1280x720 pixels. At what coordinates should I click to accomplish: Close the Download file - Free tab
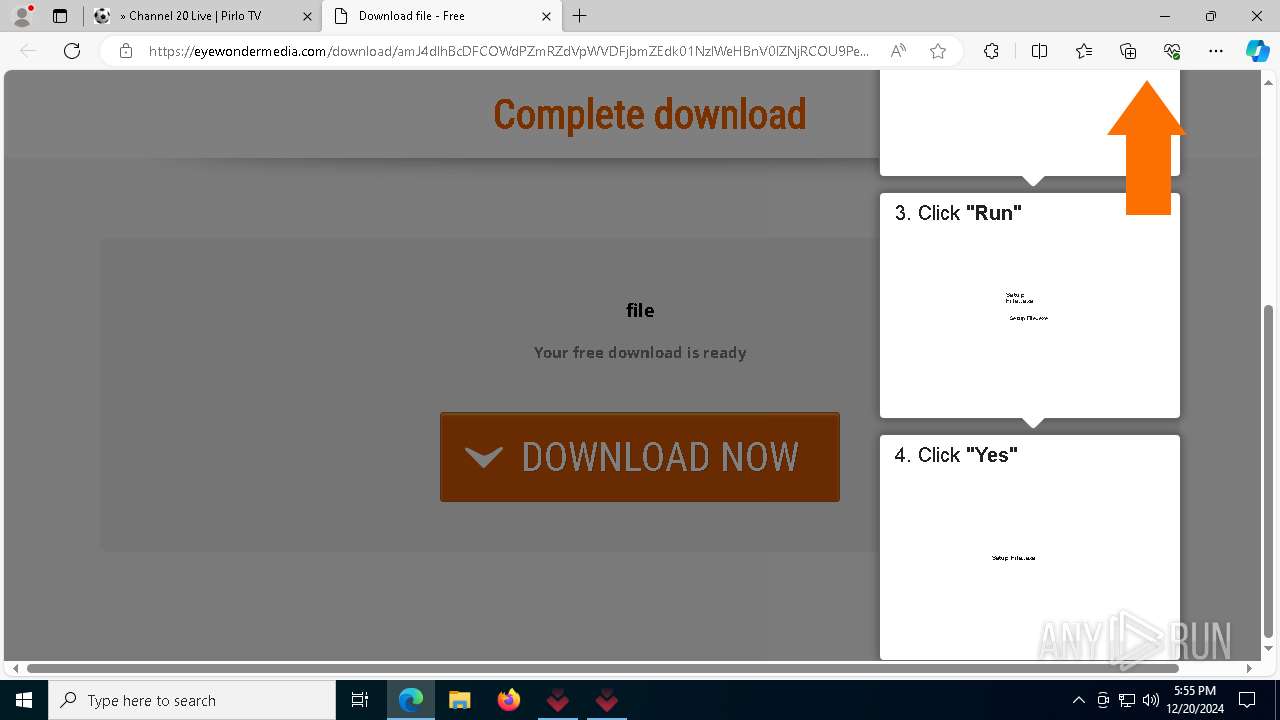coord(546,16)
